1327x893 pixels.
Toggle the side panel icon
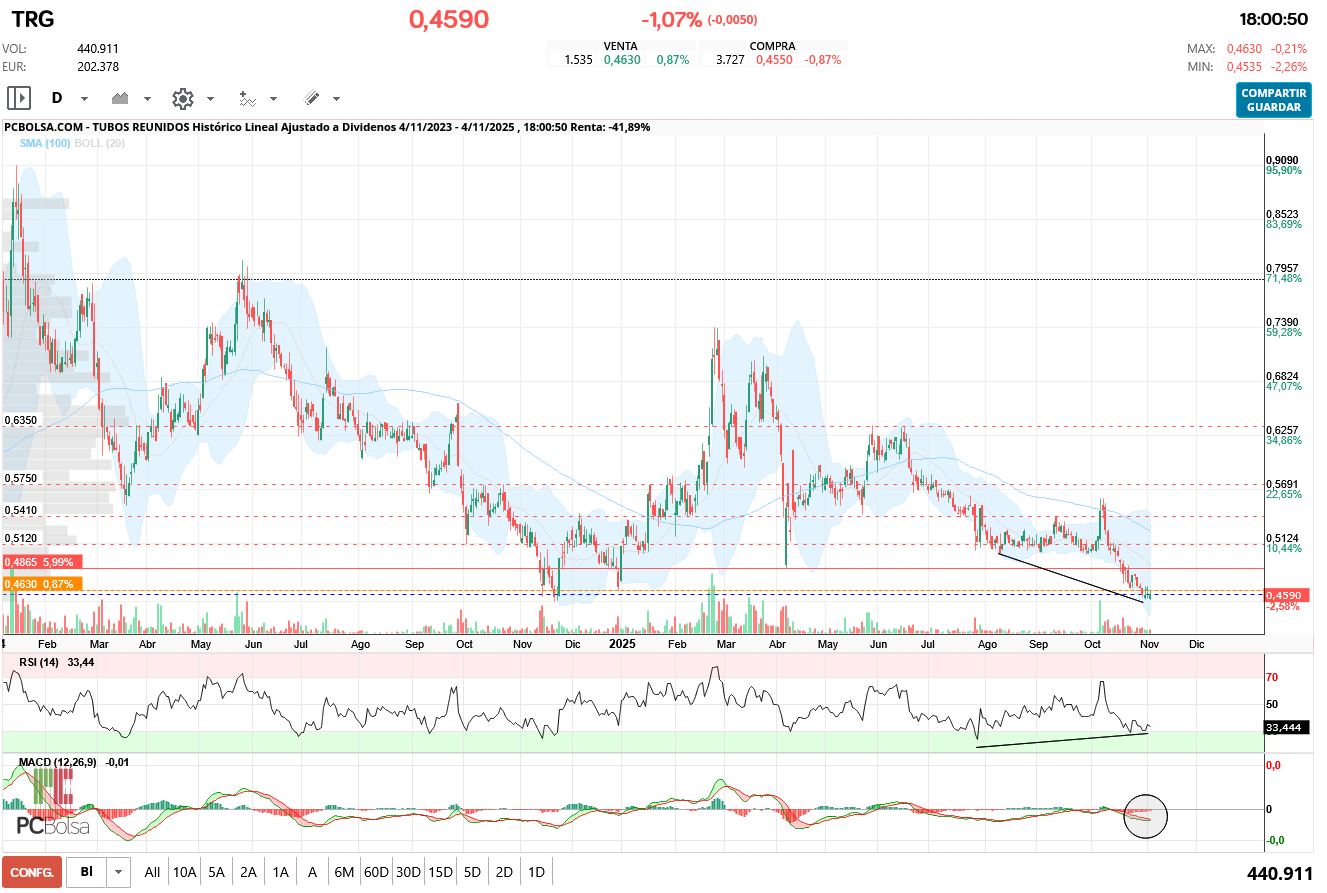pos(19,98)
